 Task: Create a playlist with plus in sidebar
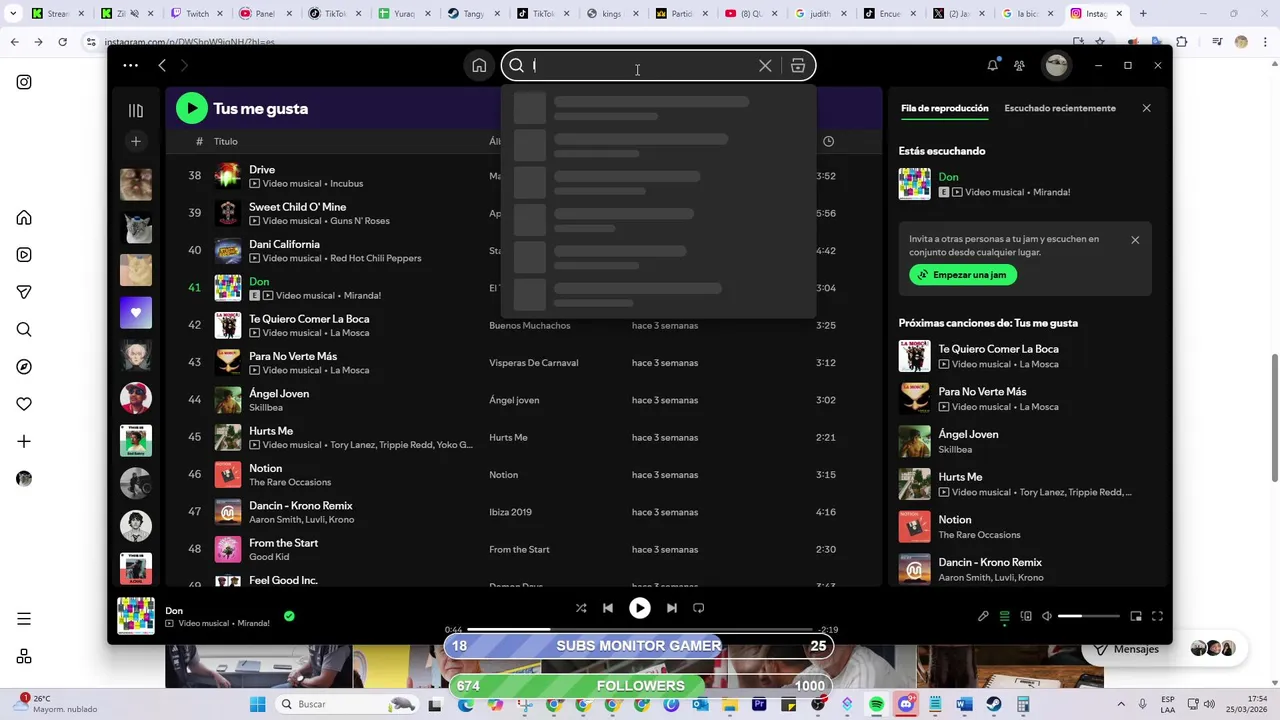click(136, 141)
